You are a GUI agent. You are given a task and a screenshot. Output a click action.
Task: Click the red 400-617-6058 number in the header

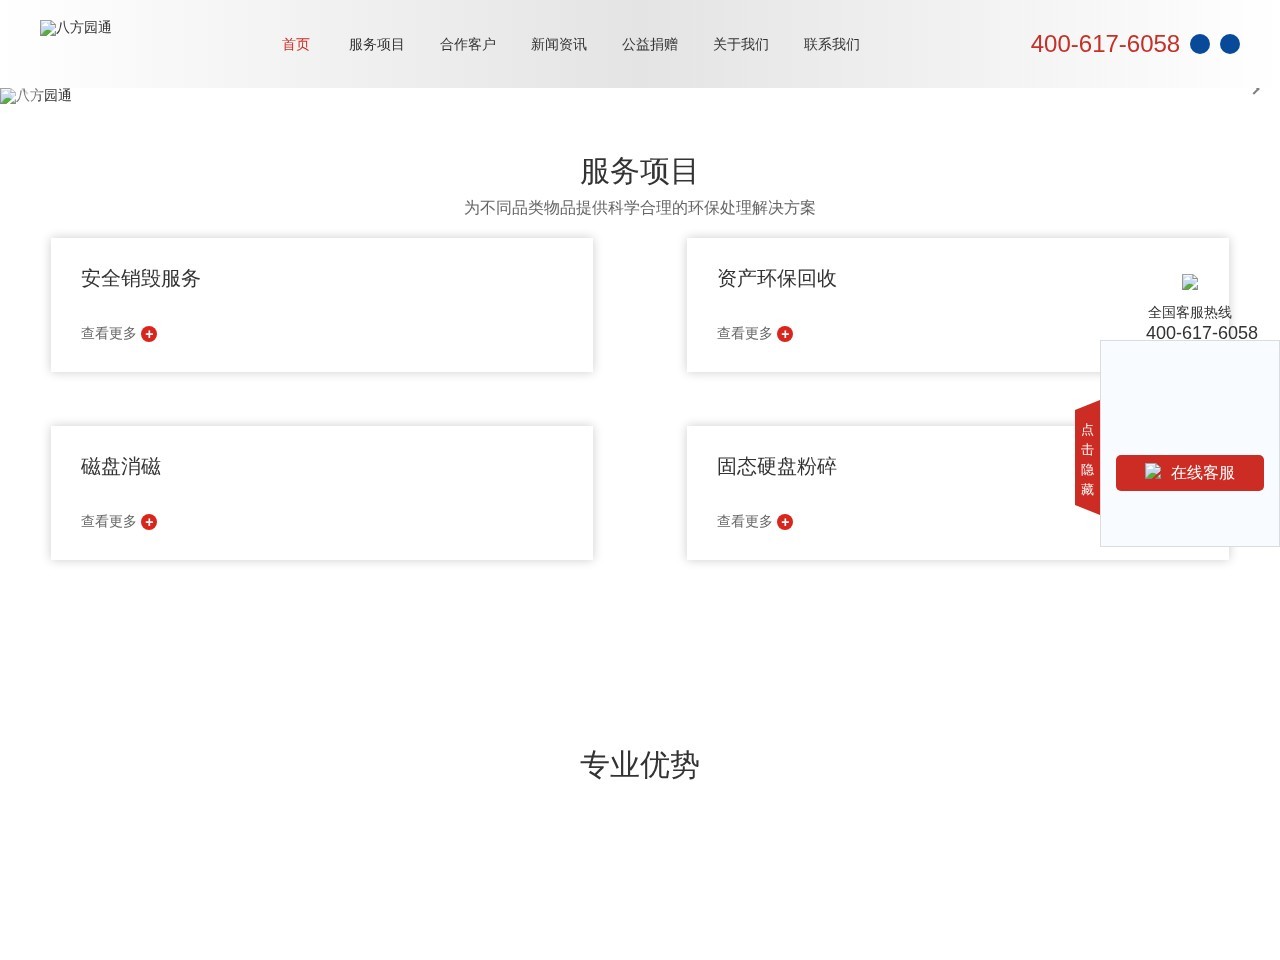[x=1105, y=44]
